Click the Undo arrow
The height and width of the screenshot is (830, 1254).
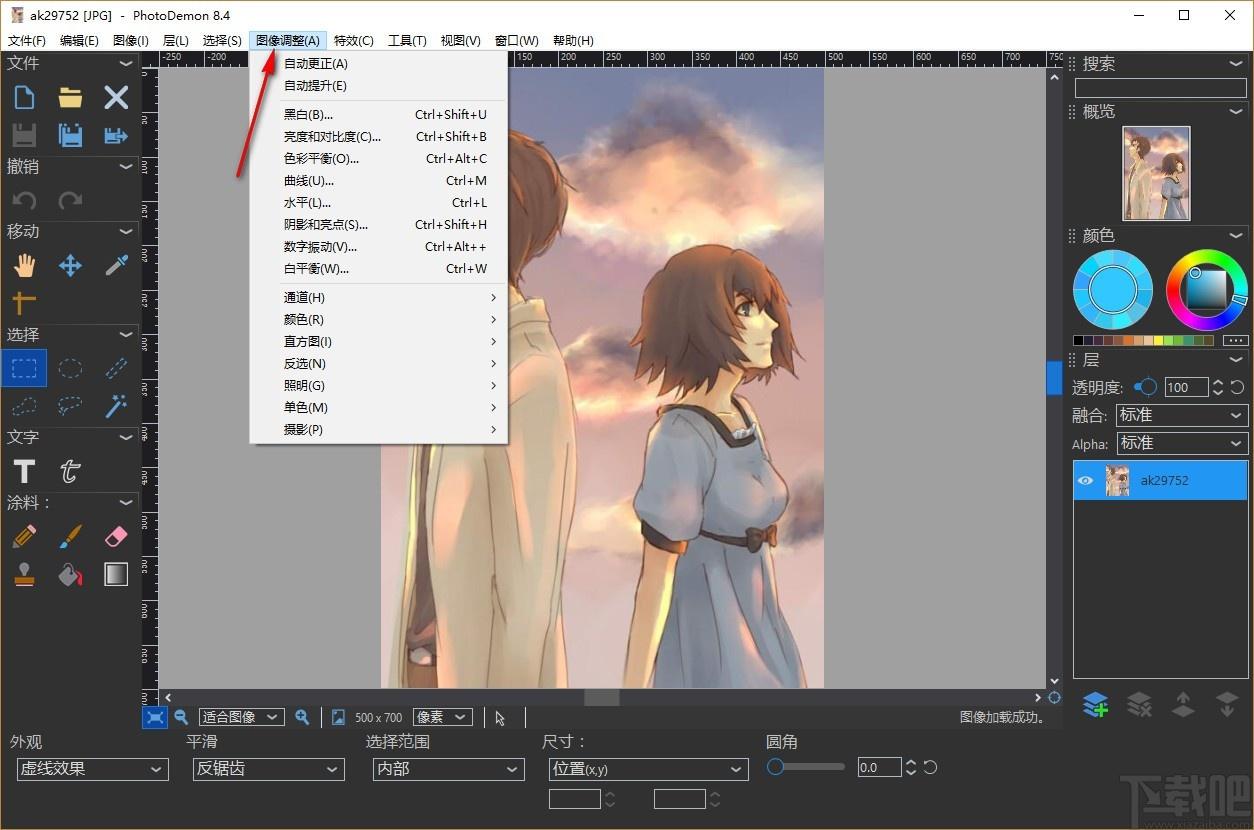pos(24,200)
